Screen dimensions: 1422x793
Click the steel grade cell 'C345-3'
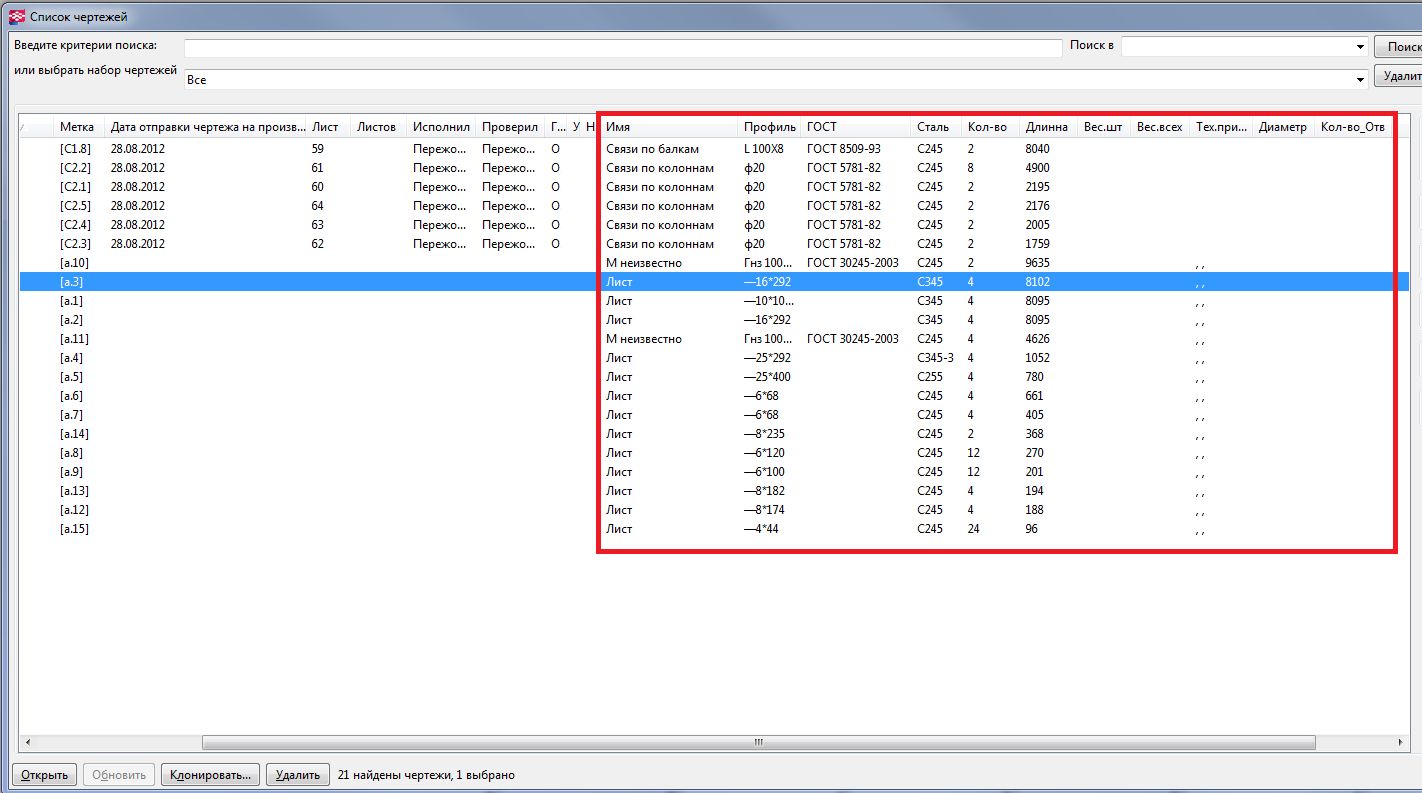[935, 358]
